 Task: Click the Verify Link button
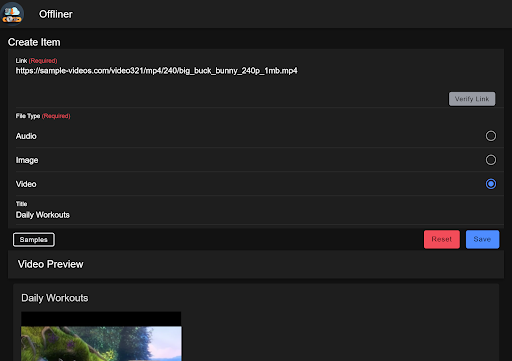point(472,99)
